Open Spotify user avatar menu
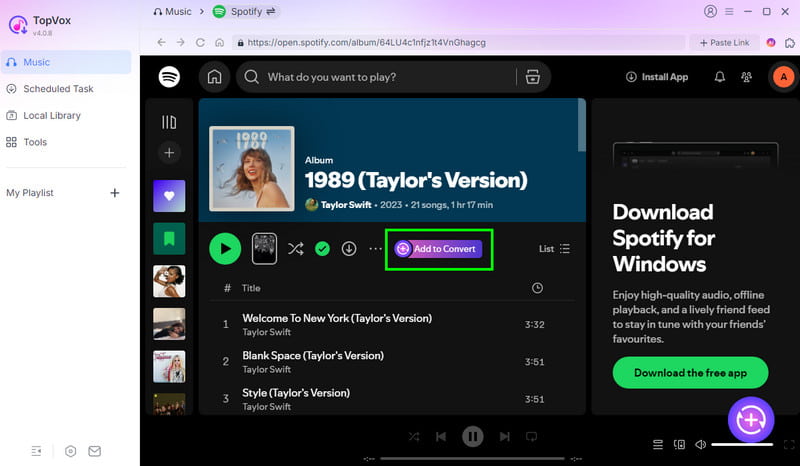 [783, 77]
